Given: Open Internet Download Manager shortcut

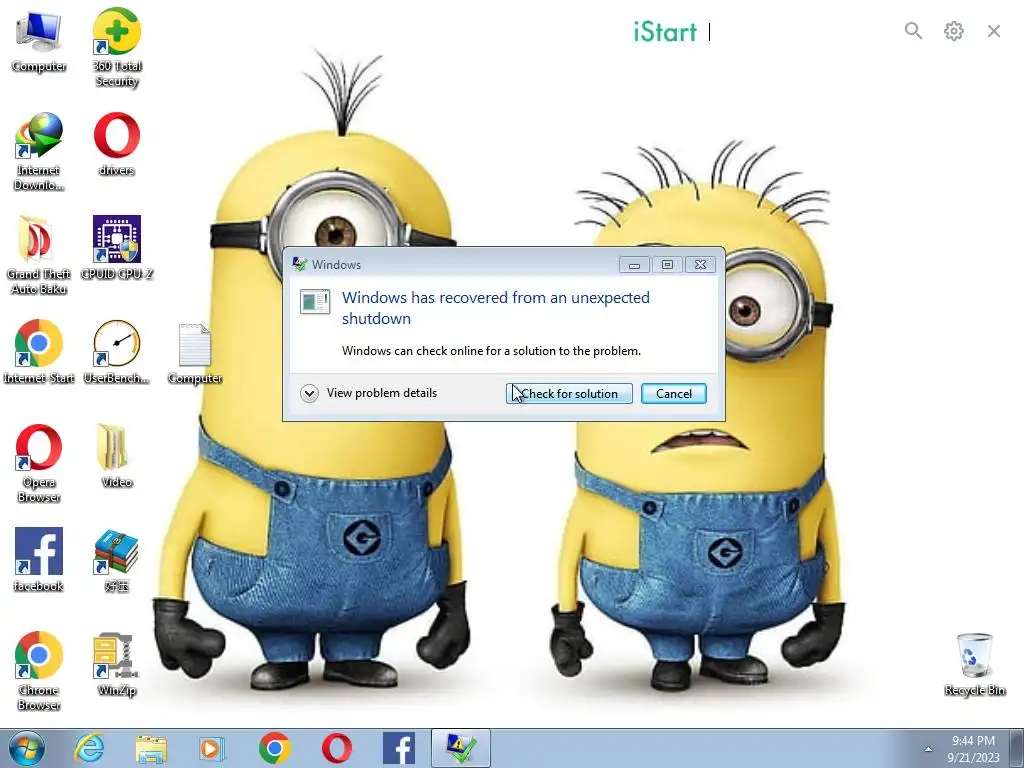Looking at the screenshot, I should tap(39, 152).
